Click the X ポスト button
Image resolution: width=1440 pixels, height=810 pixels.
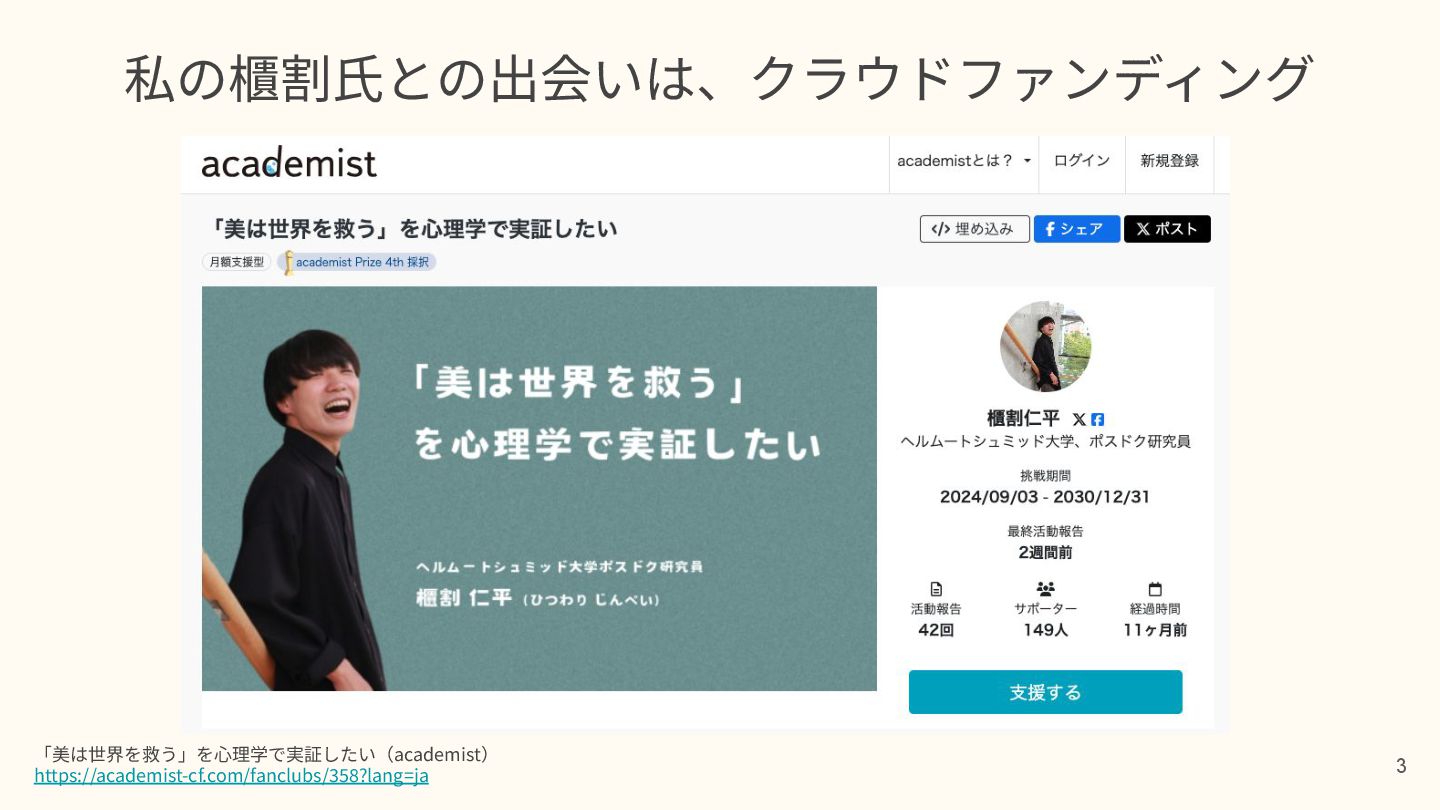(x=1167, y=229)
